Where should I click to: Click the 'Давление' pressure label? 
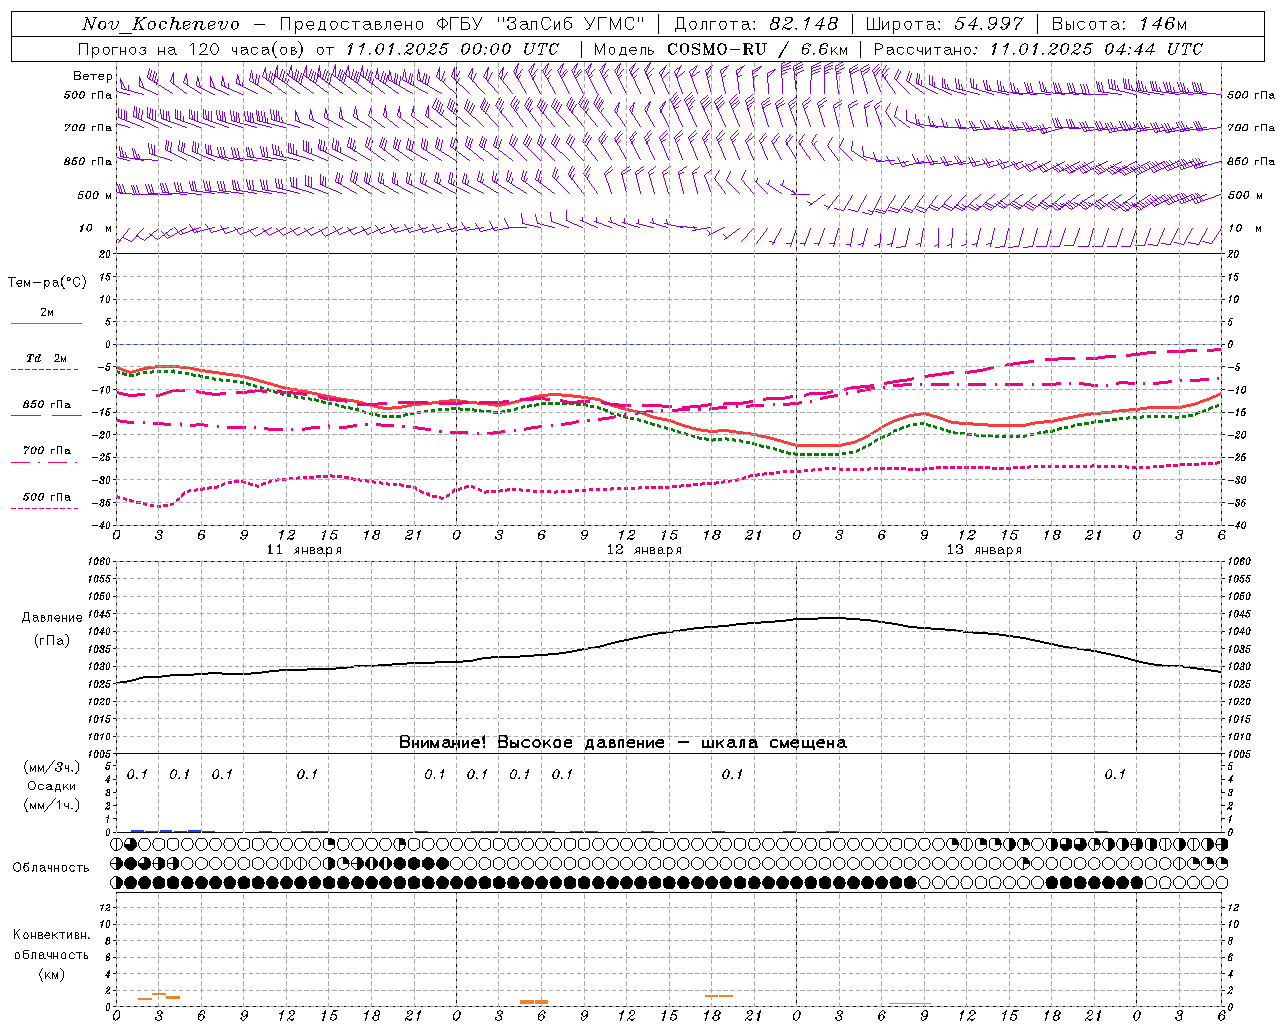[52, 618]
